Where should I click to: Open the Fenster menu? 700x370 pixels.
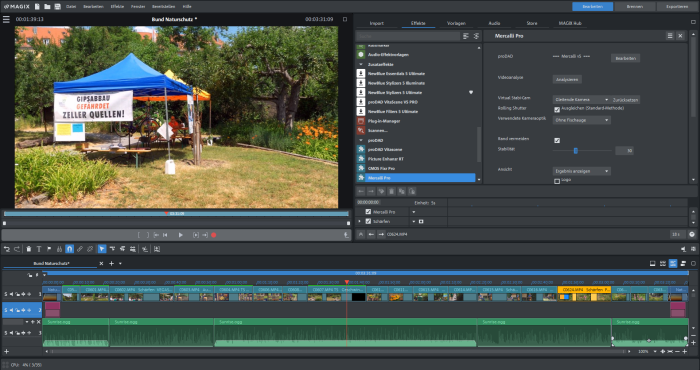point(138,7)
